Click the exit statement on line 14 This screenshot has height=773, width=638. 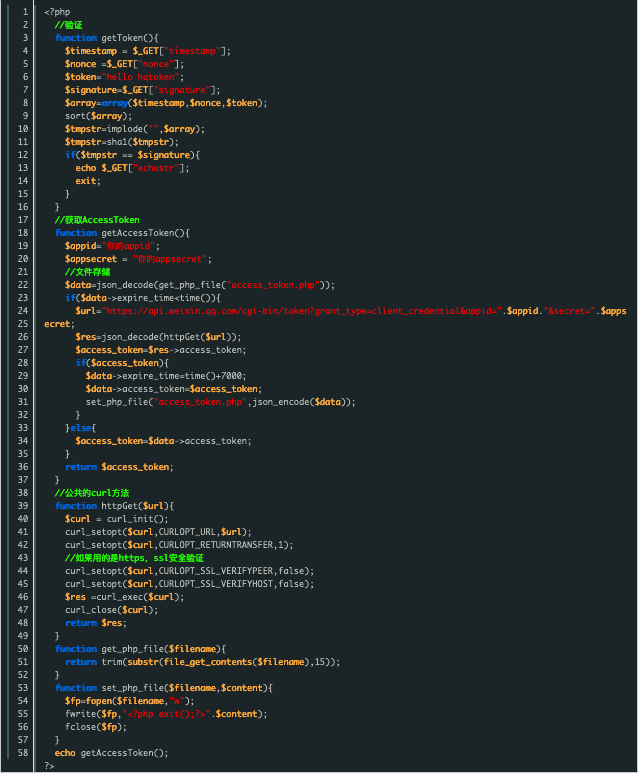[88, 181]
